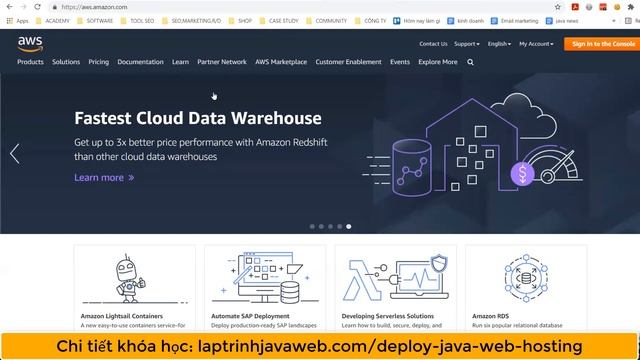Select the fifth active carousel dot

point(349,227)
